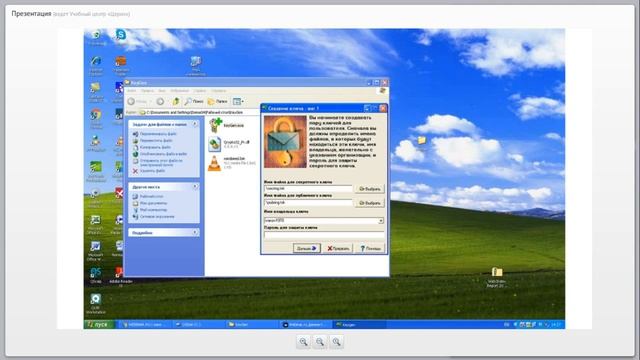
Task: Click the system tray clock
Action: (x=556, y=324)
